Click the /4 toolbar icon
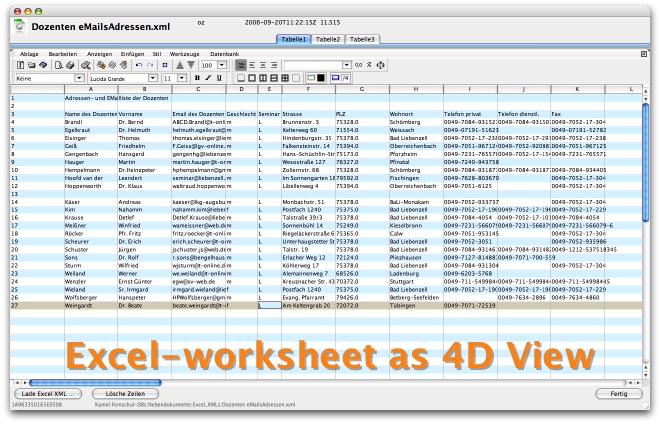 click(x=346, y=78)
